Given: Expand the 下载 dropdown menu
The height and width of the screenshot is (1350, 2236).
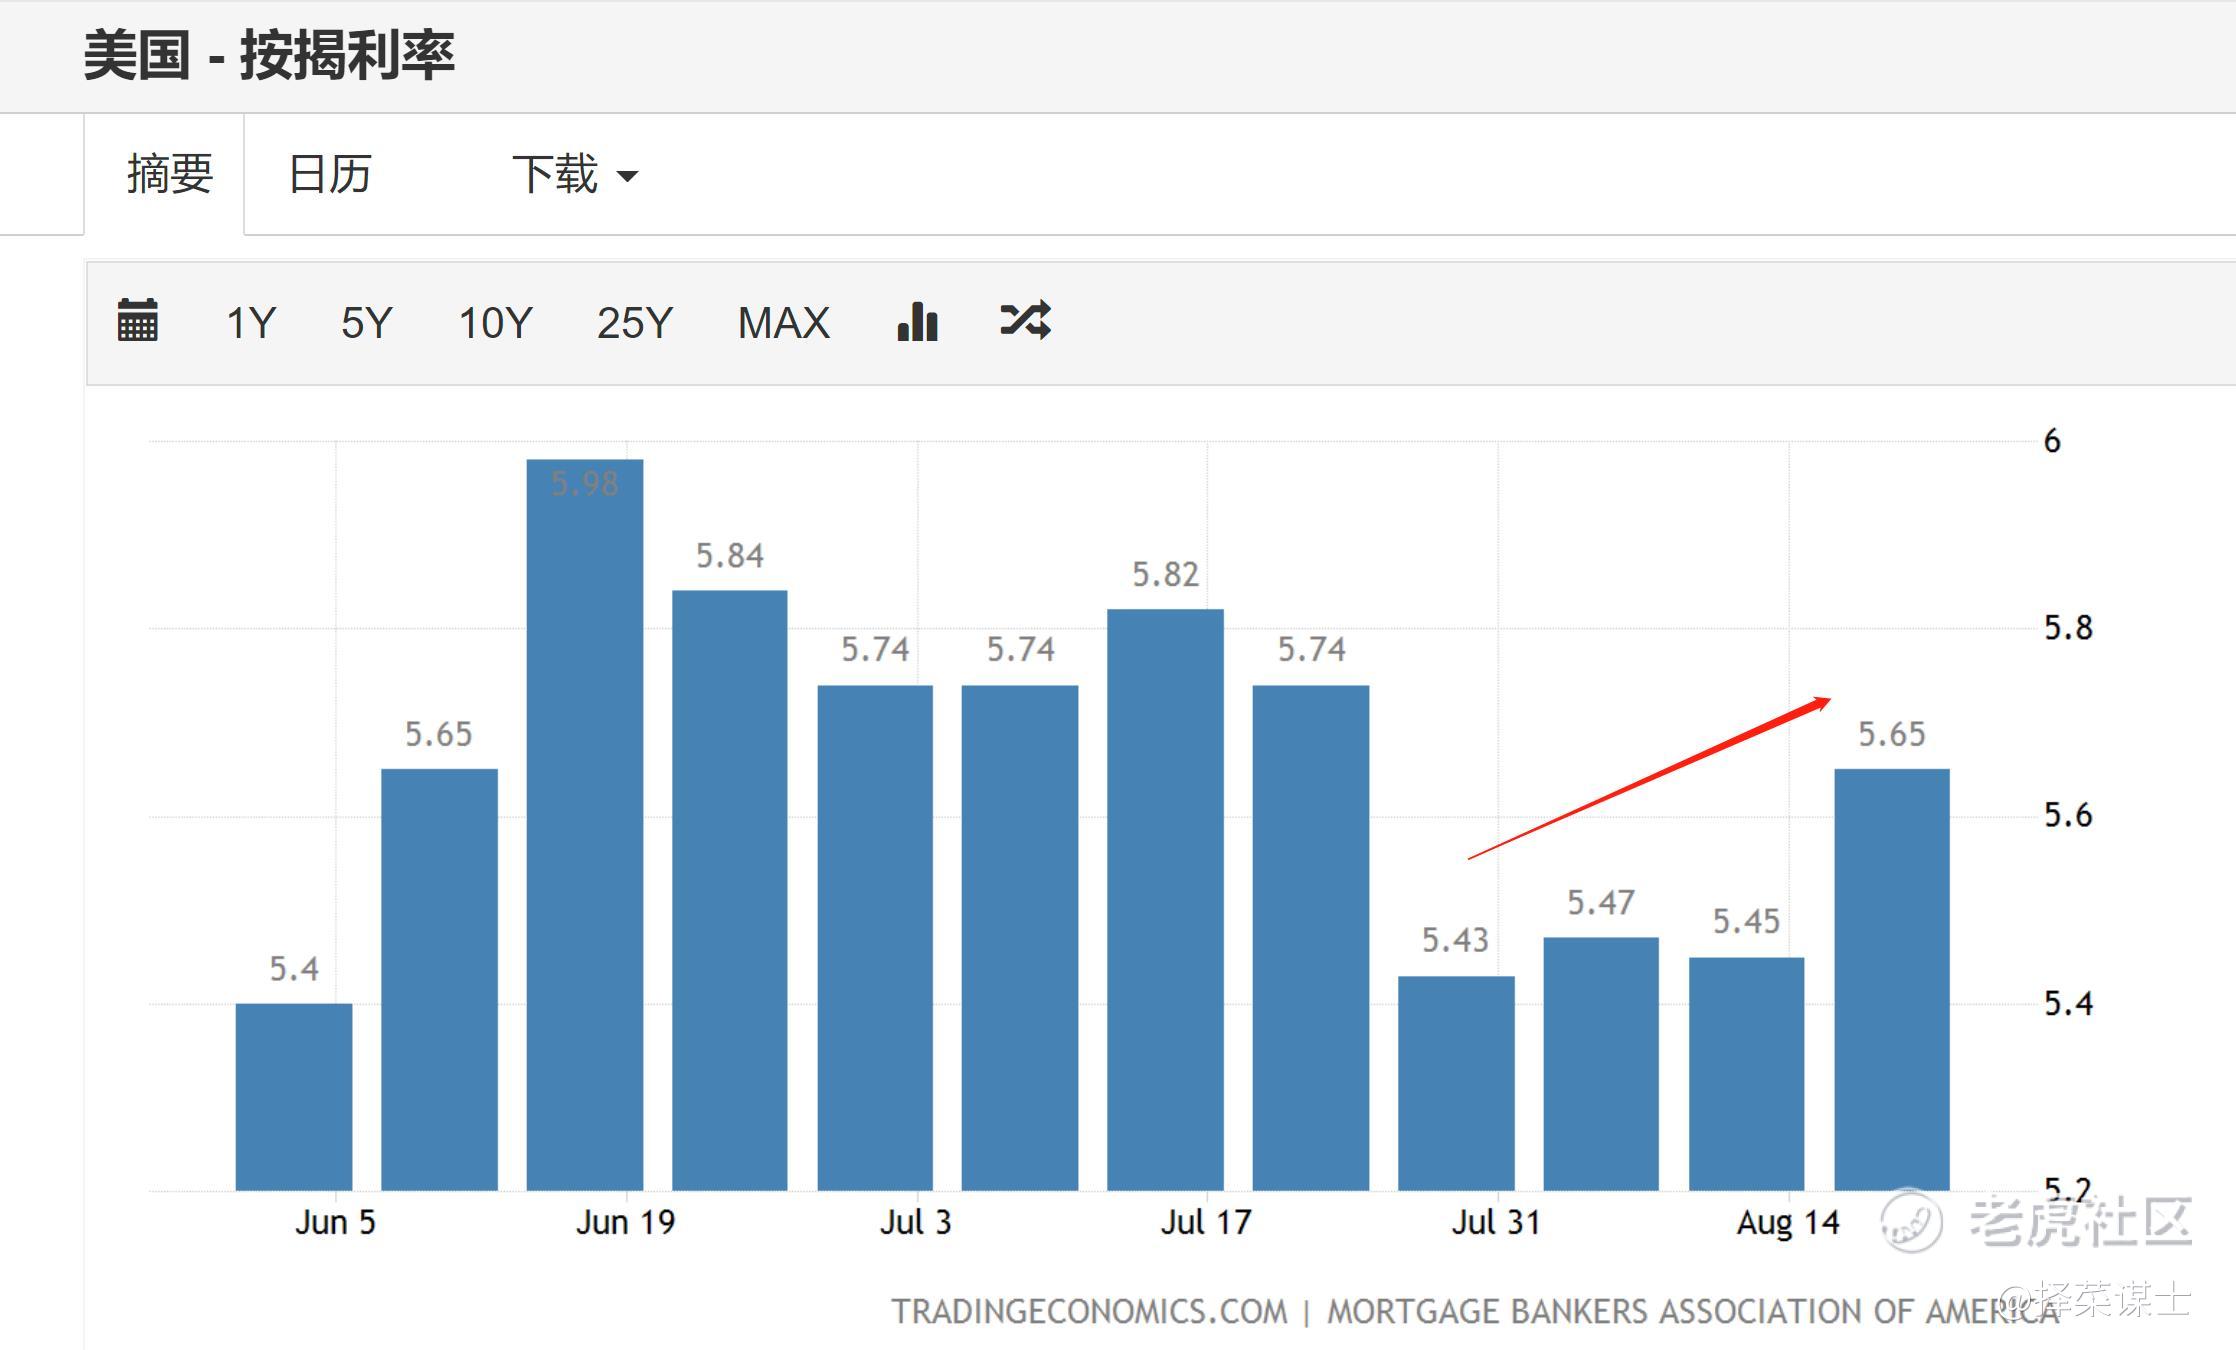Looking at the screenshot, I should click(x=574, y=175).
